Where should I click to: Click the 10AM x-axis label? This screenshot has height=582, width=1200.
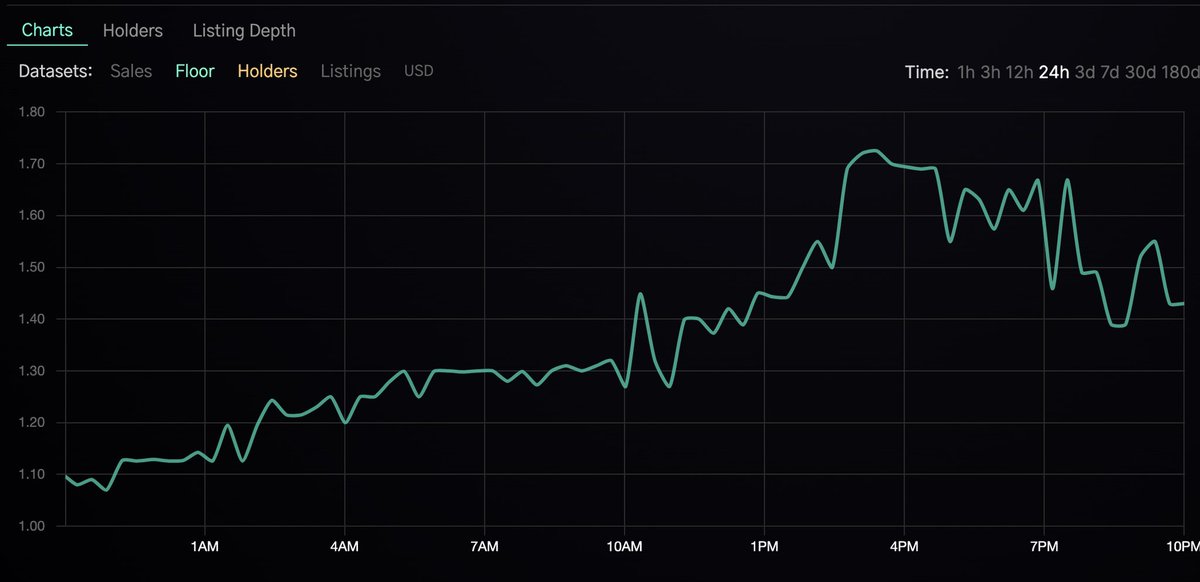(624, 547)
